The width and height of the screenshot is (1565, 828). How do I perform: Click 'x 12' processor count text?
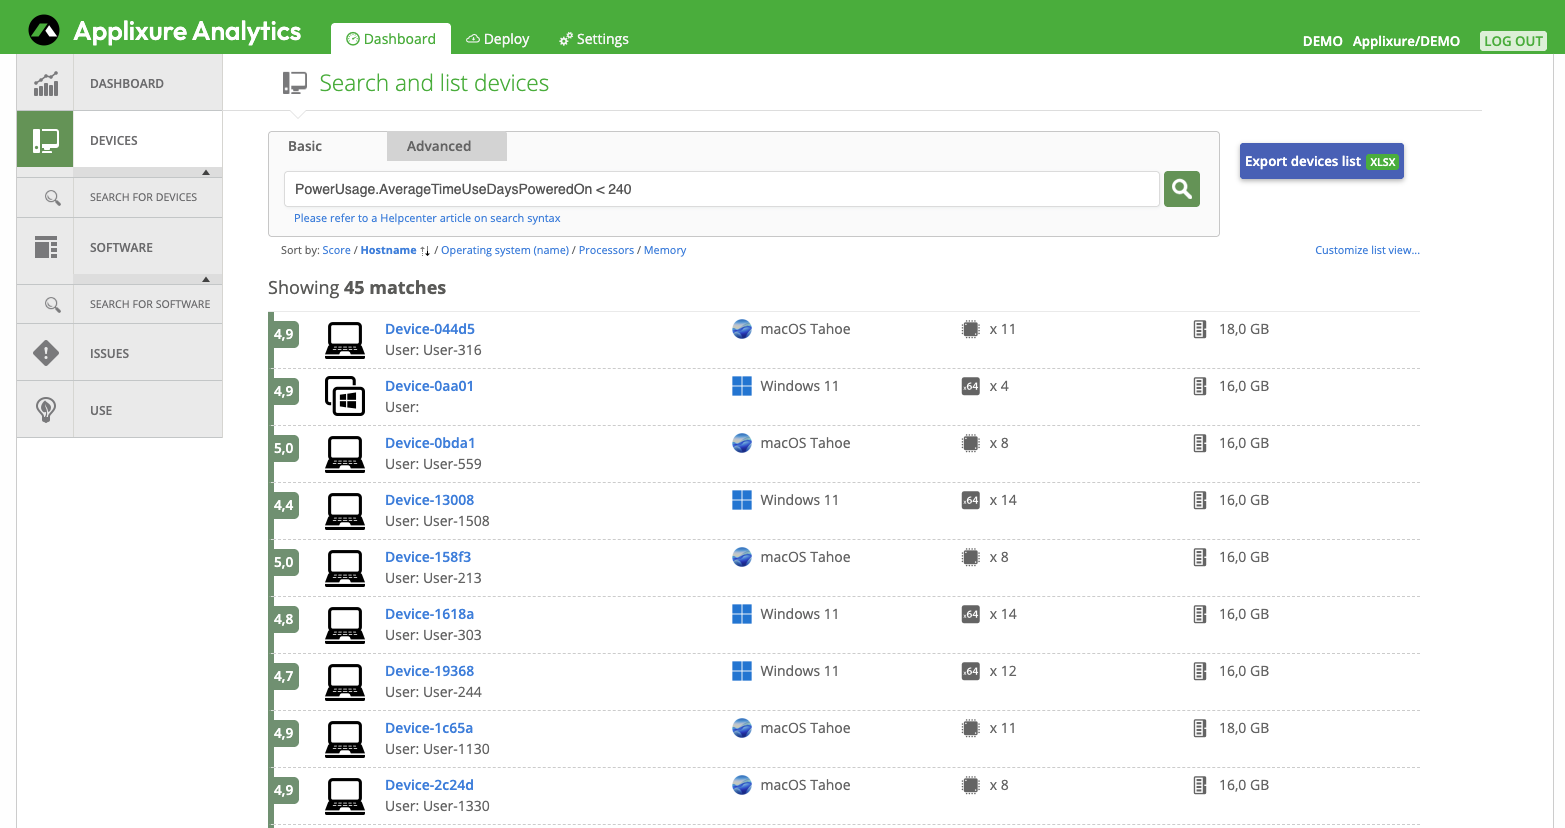1003,671
